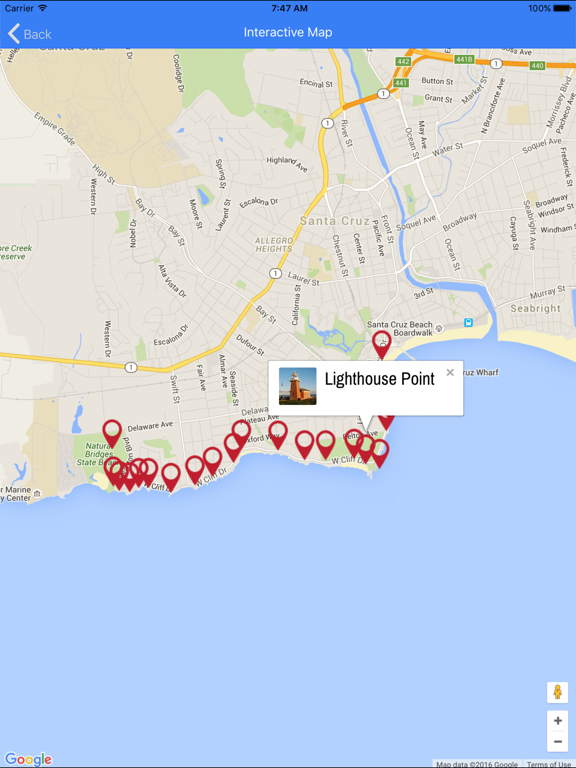Close the Lighthouse Point info popup

(x=450, y=373)
